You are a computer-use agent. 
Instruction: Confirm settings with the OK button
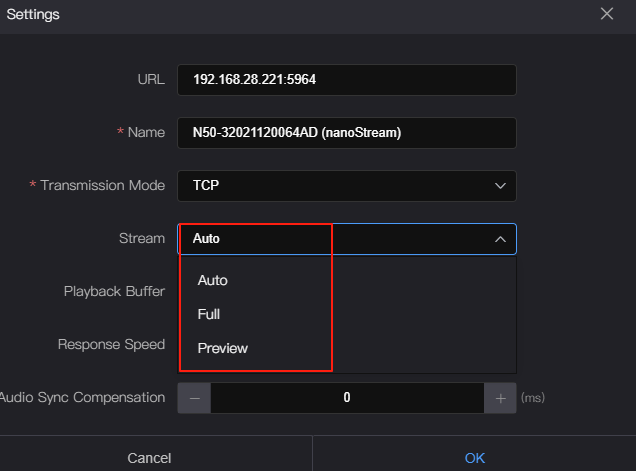click(x=475, y=457)
